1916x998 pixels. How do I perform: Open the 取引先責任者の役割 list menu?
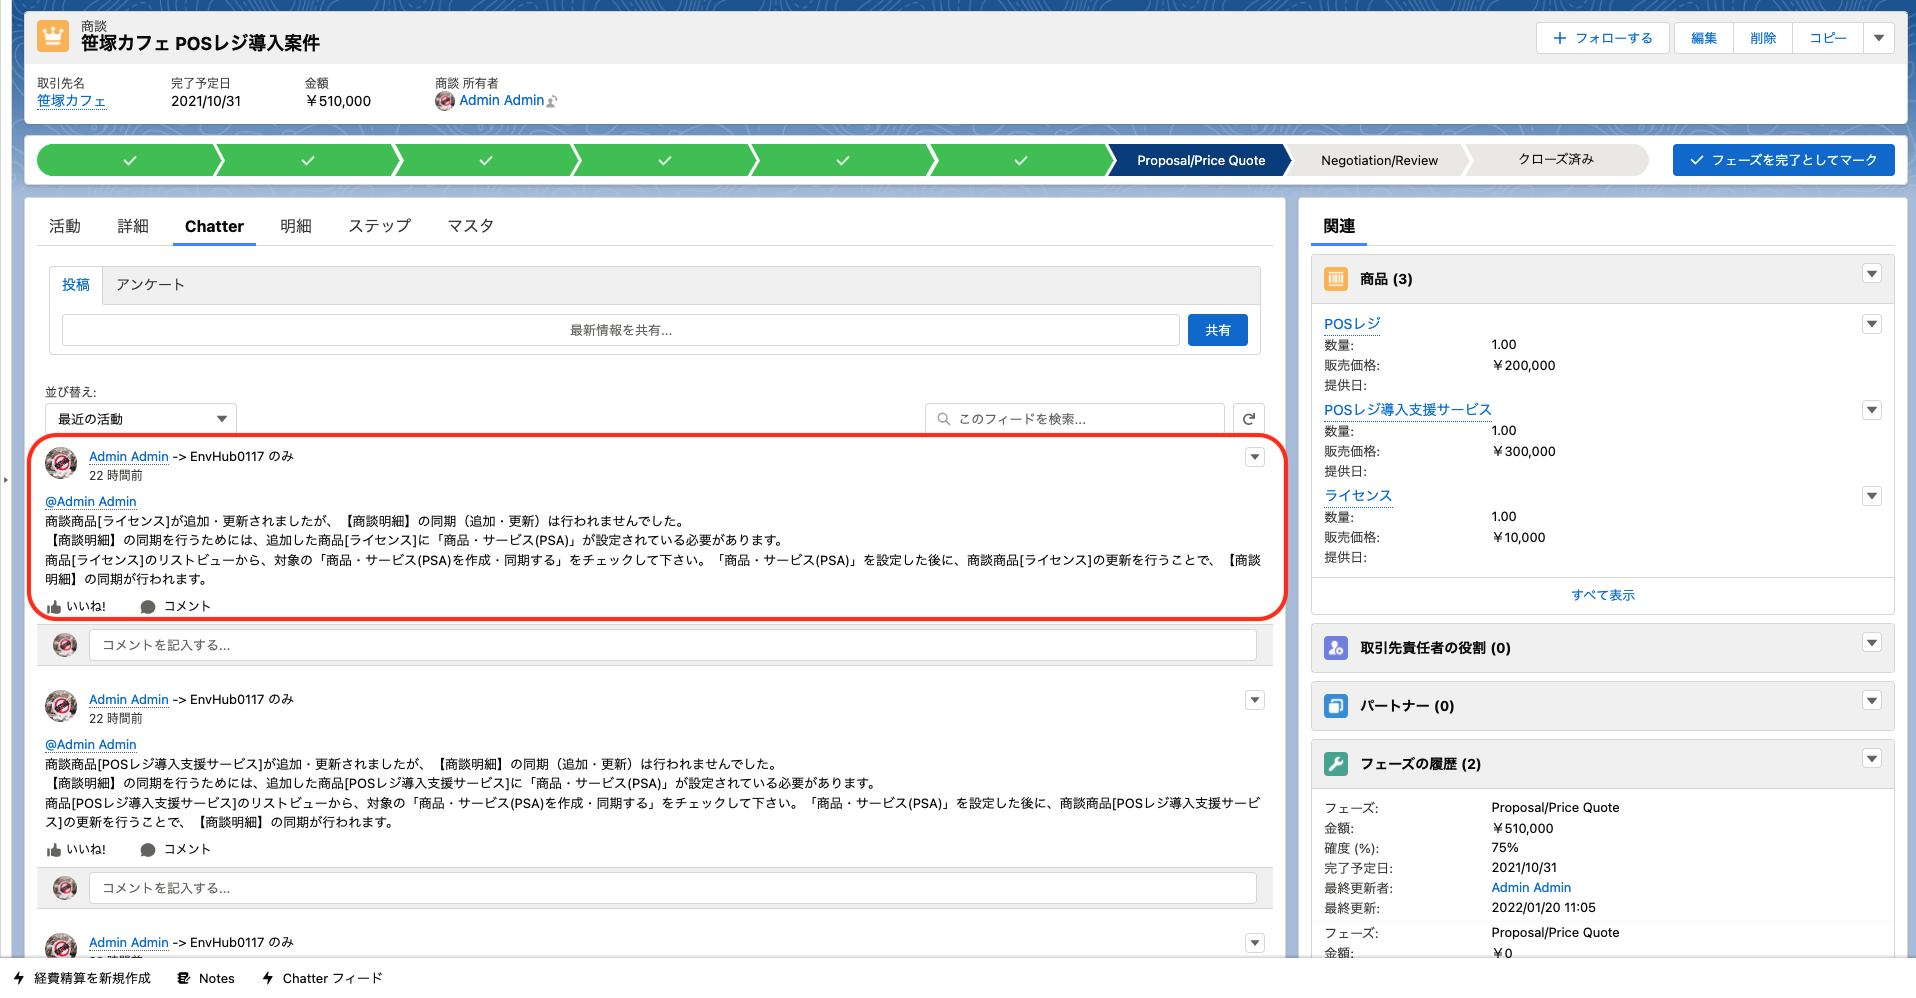(1872, 643)
